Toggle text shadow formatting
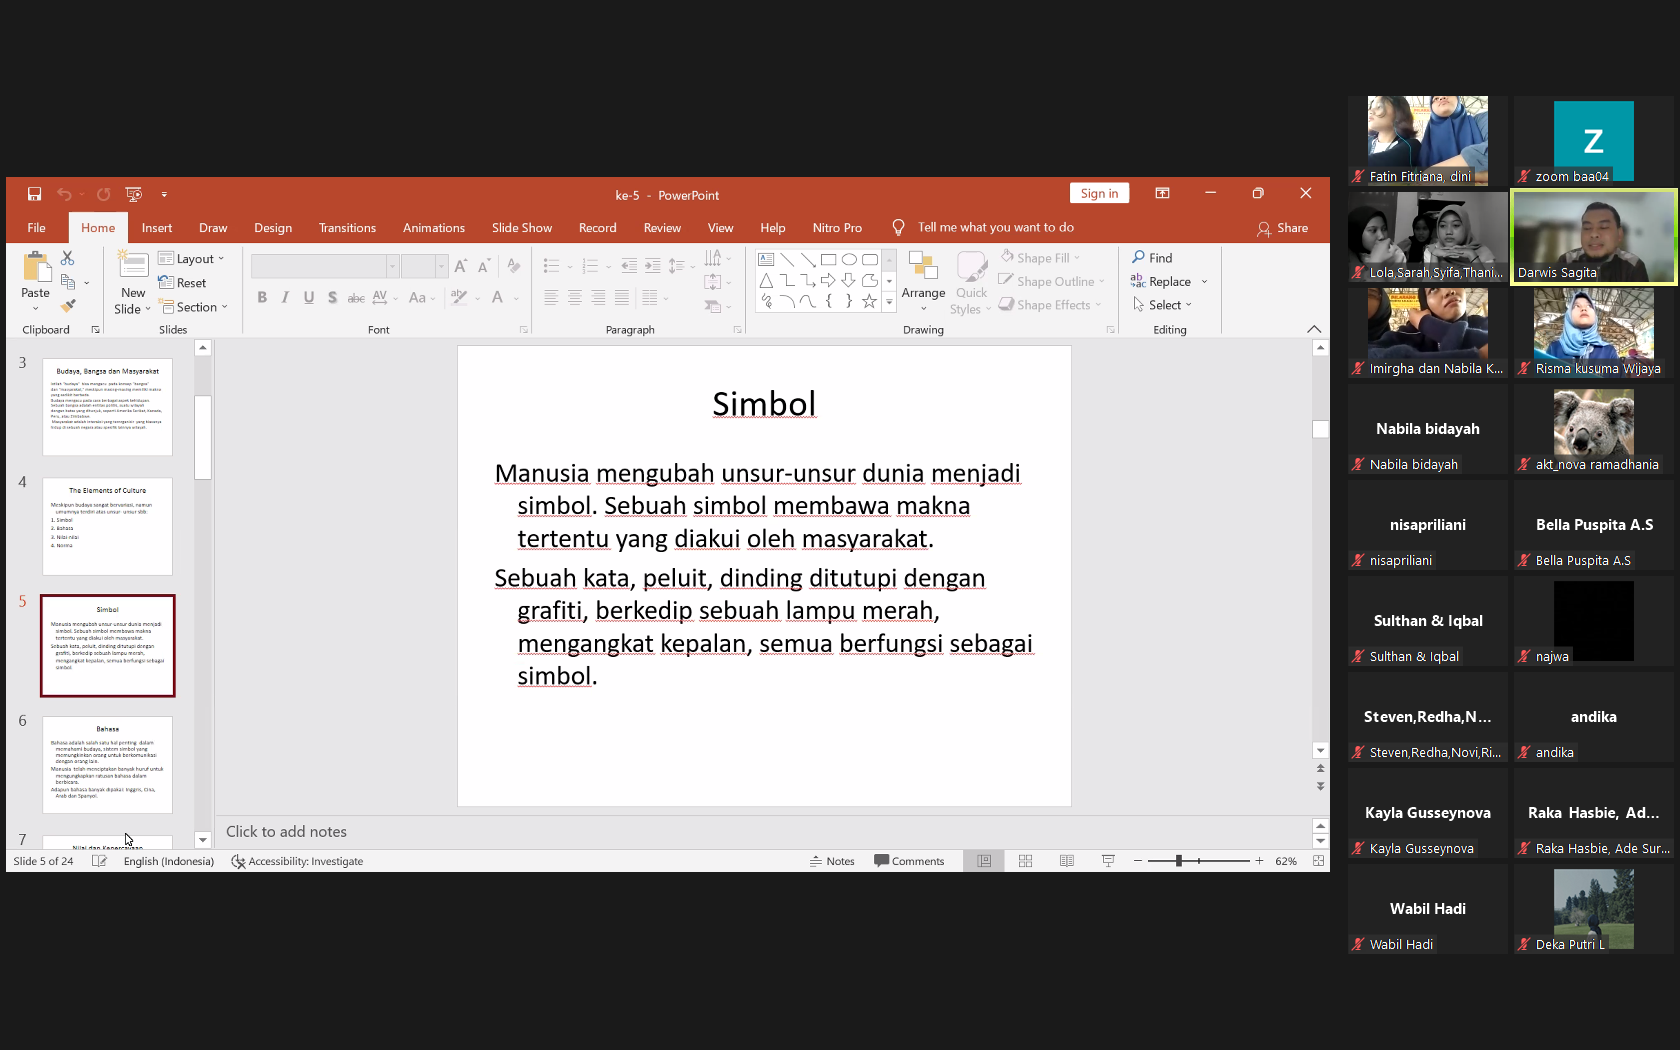 [x=332, y=297]
